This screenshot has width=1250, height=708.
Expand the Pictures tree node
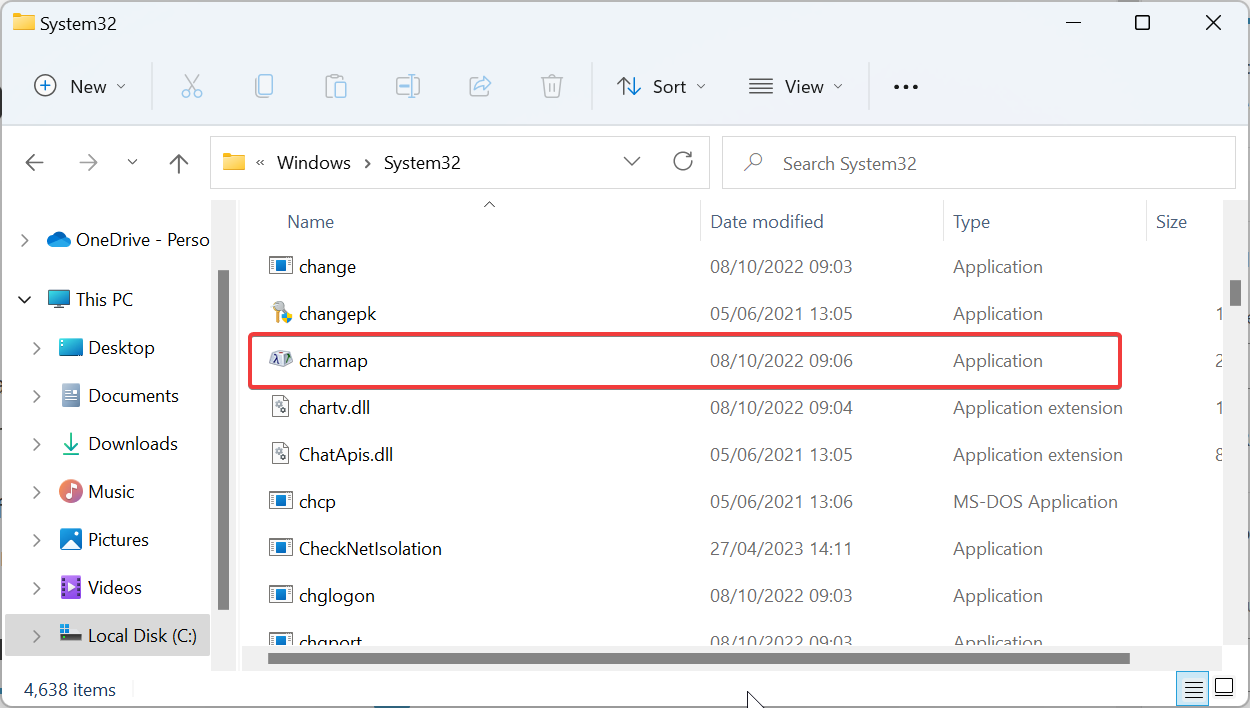[x=37, y=540]
